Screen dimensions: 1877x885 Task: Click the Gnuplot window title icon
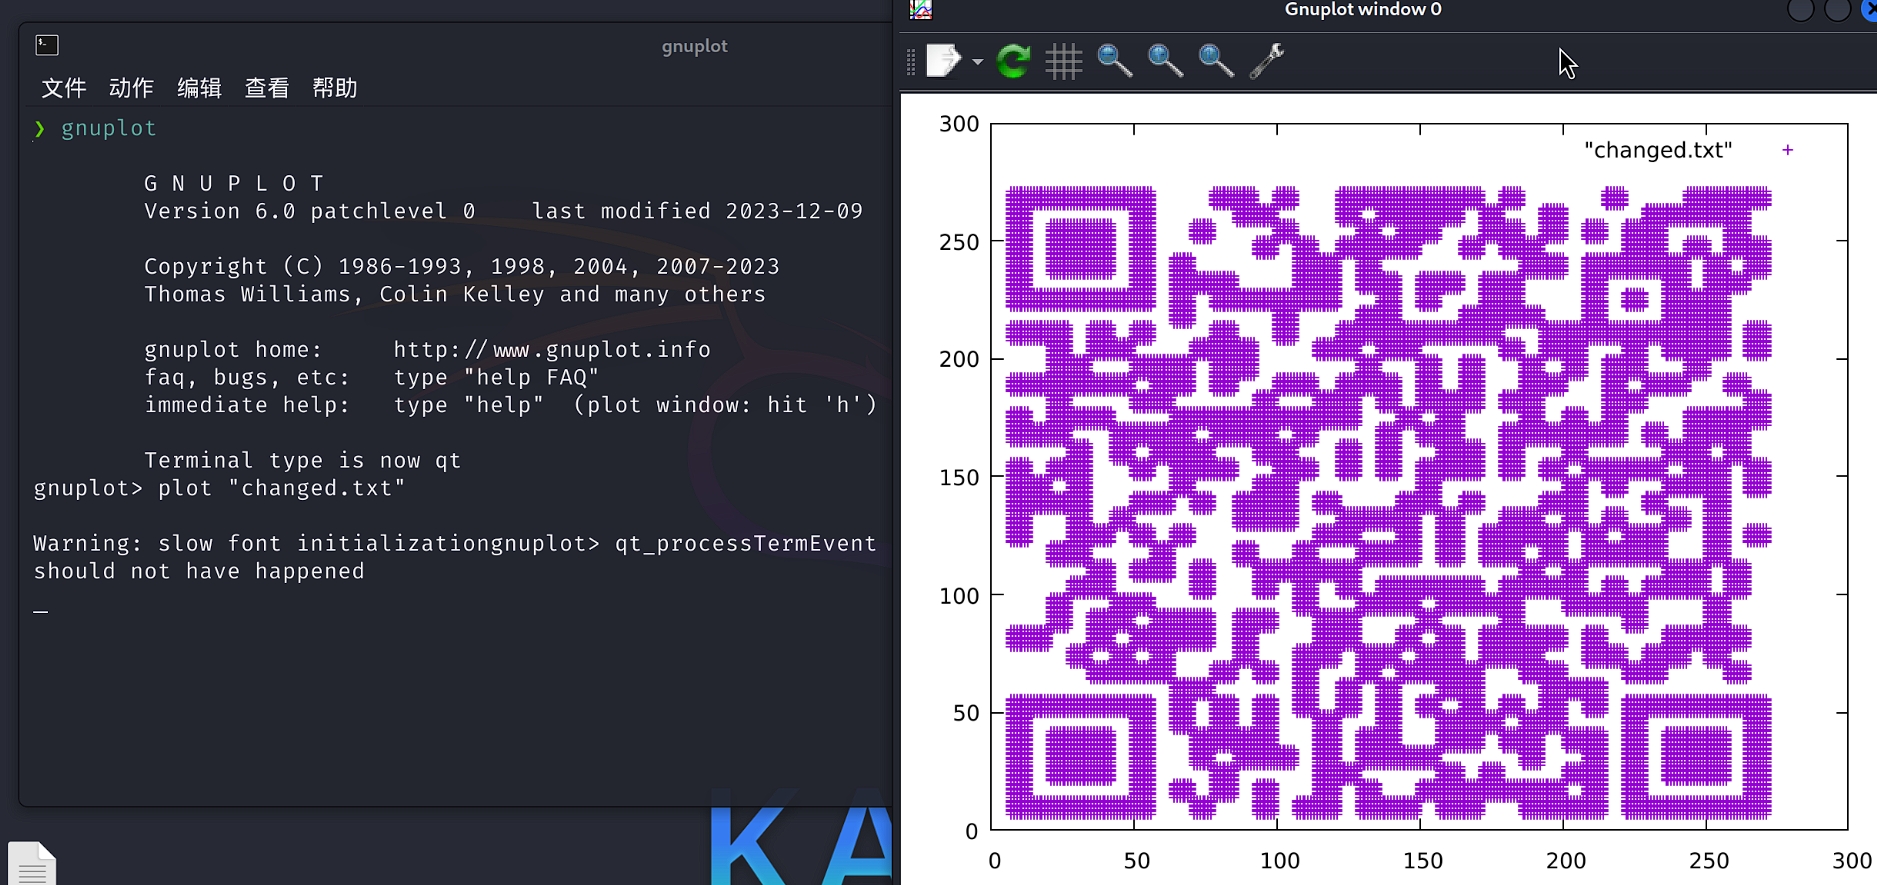921,10
